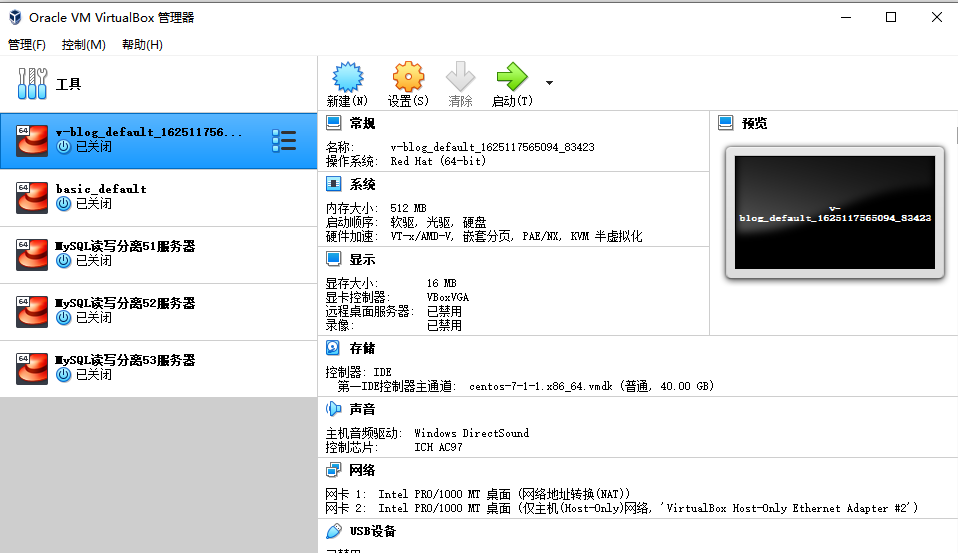Click the memory value 512 MB
Viewport: 958px width, 553px height.
point(408,208)
